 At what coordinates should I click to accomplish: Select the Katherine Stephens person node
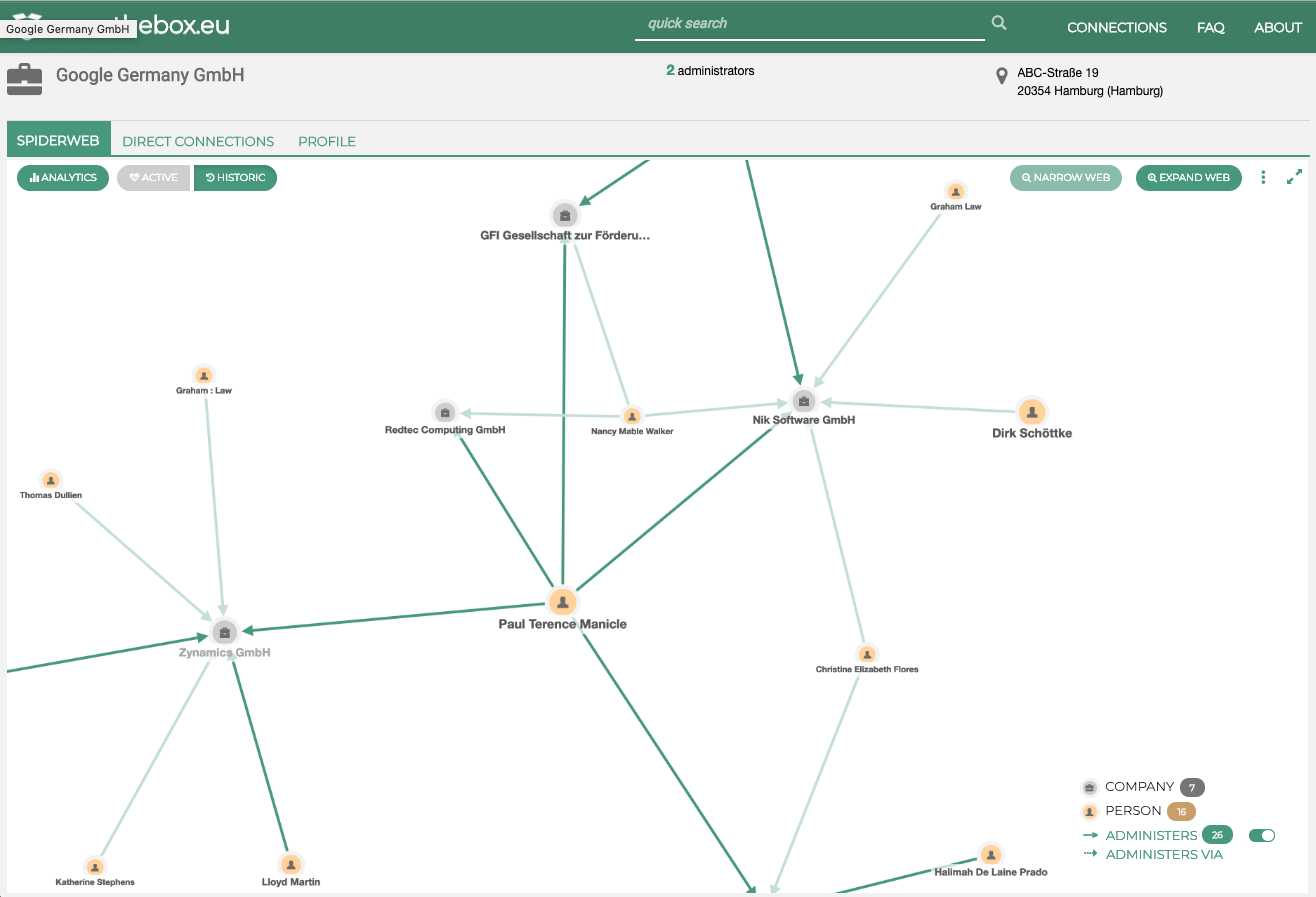pos(95,867)
